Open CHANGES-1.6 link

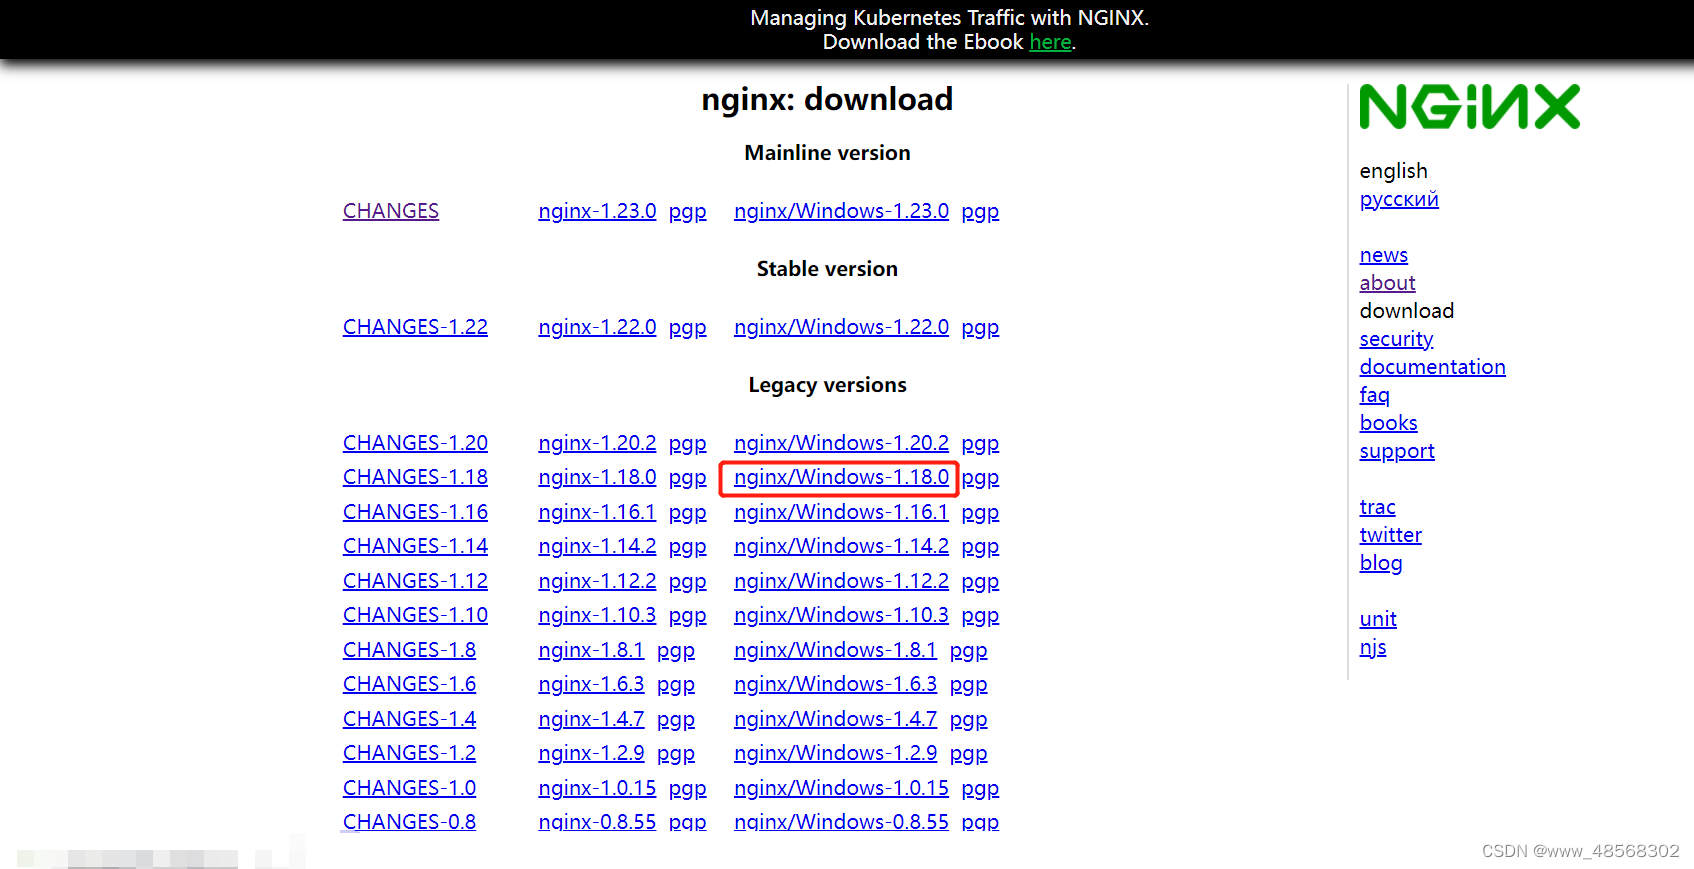tap(409, 684)
